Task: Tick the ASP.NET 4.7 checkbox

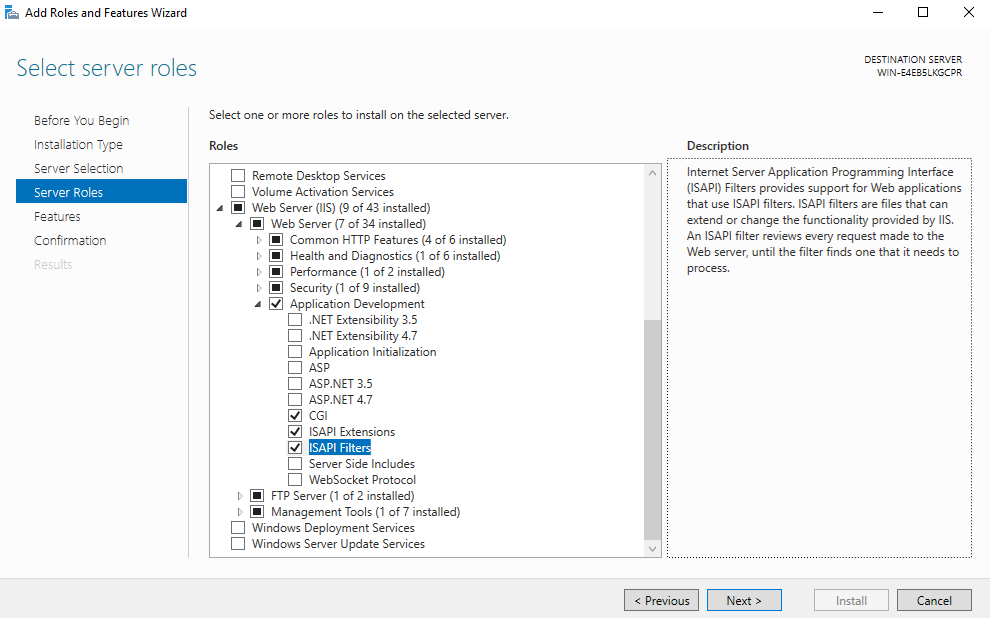Action: pos(295,400)
